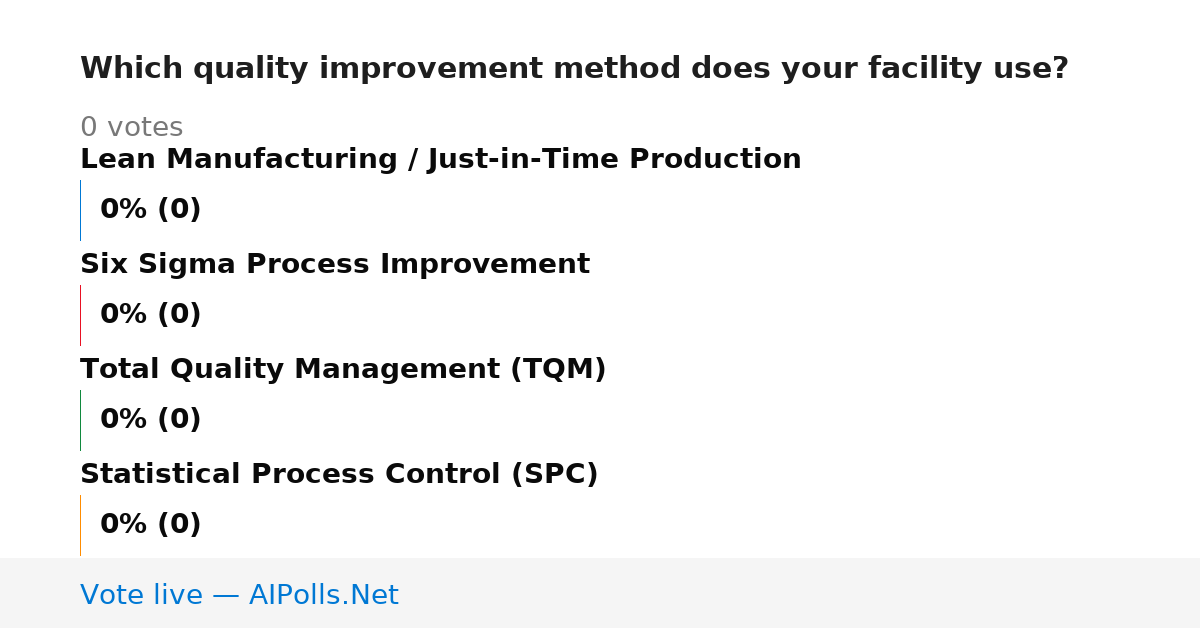Select Lean Manufacturing / Just-in-Time Production option
1200x628 pixels.
click(x=441, y=160)
